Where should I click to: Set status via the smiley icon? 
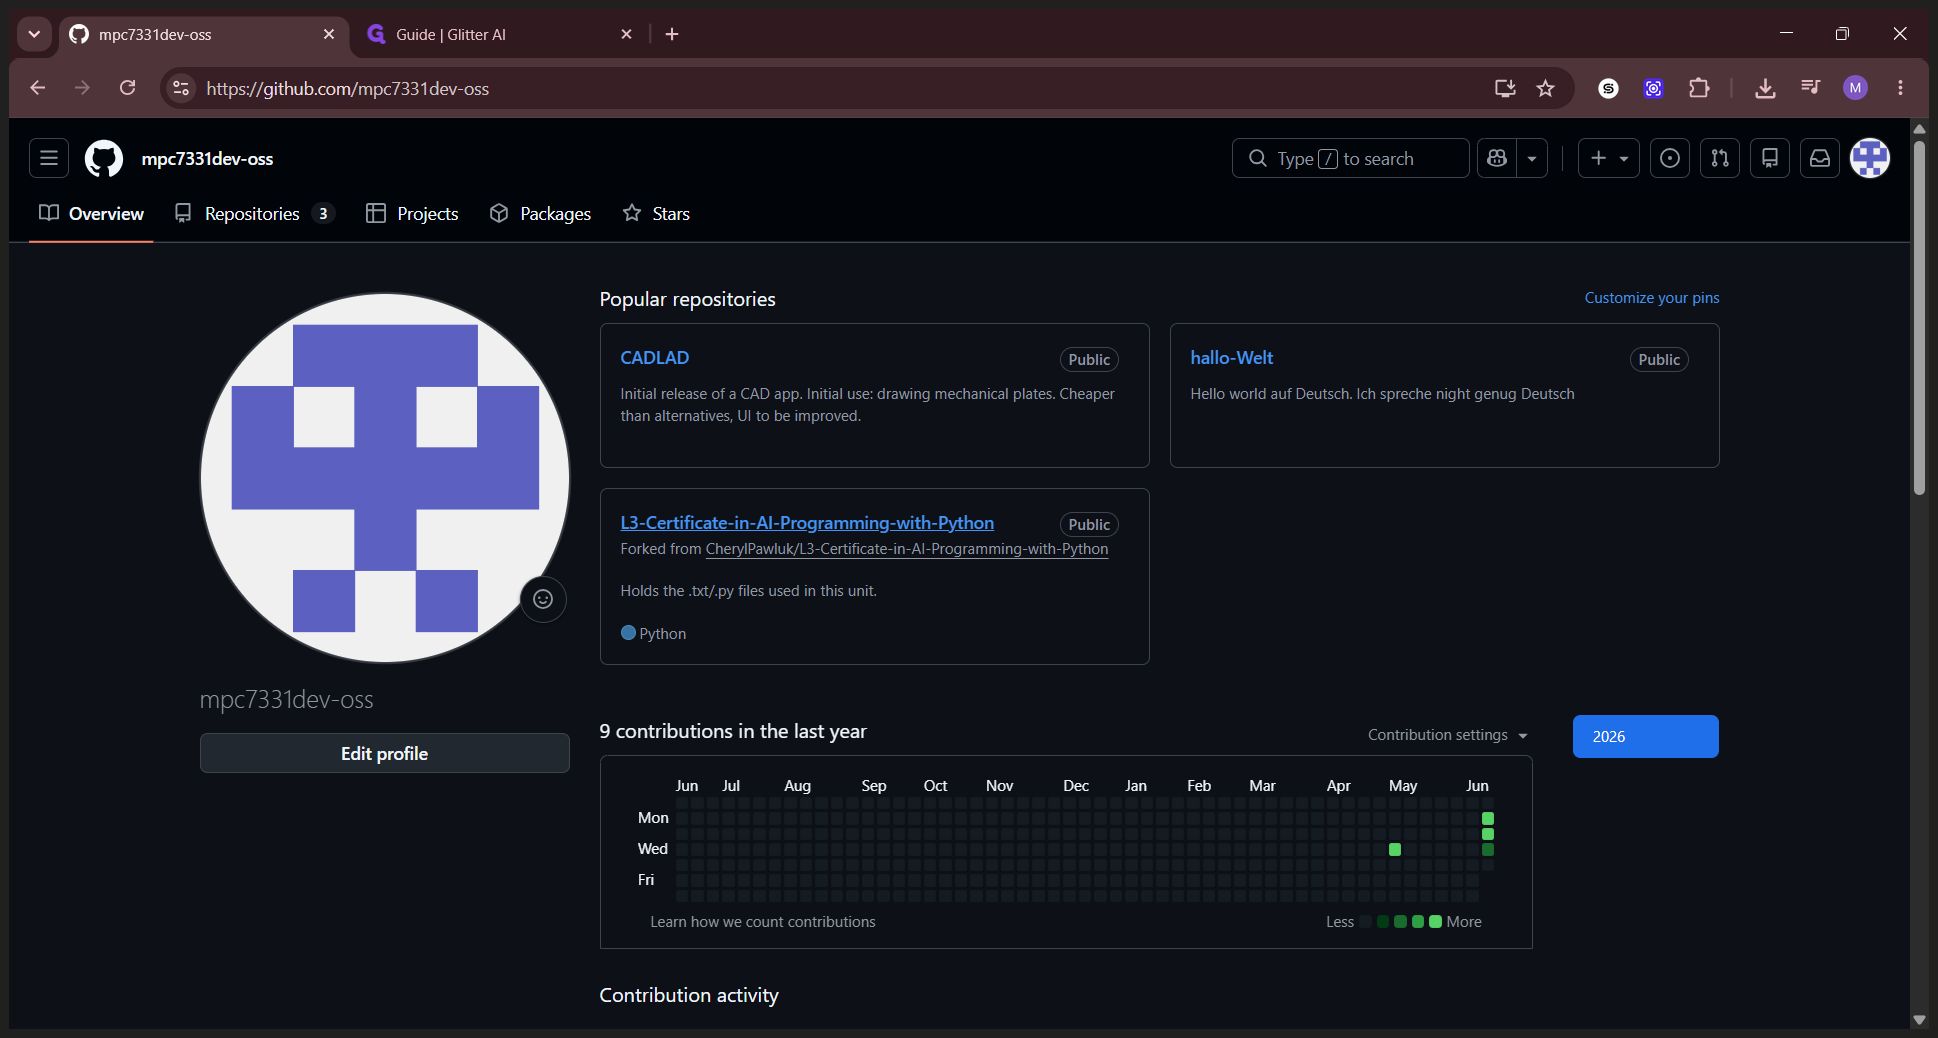click(x=543, y=599)
